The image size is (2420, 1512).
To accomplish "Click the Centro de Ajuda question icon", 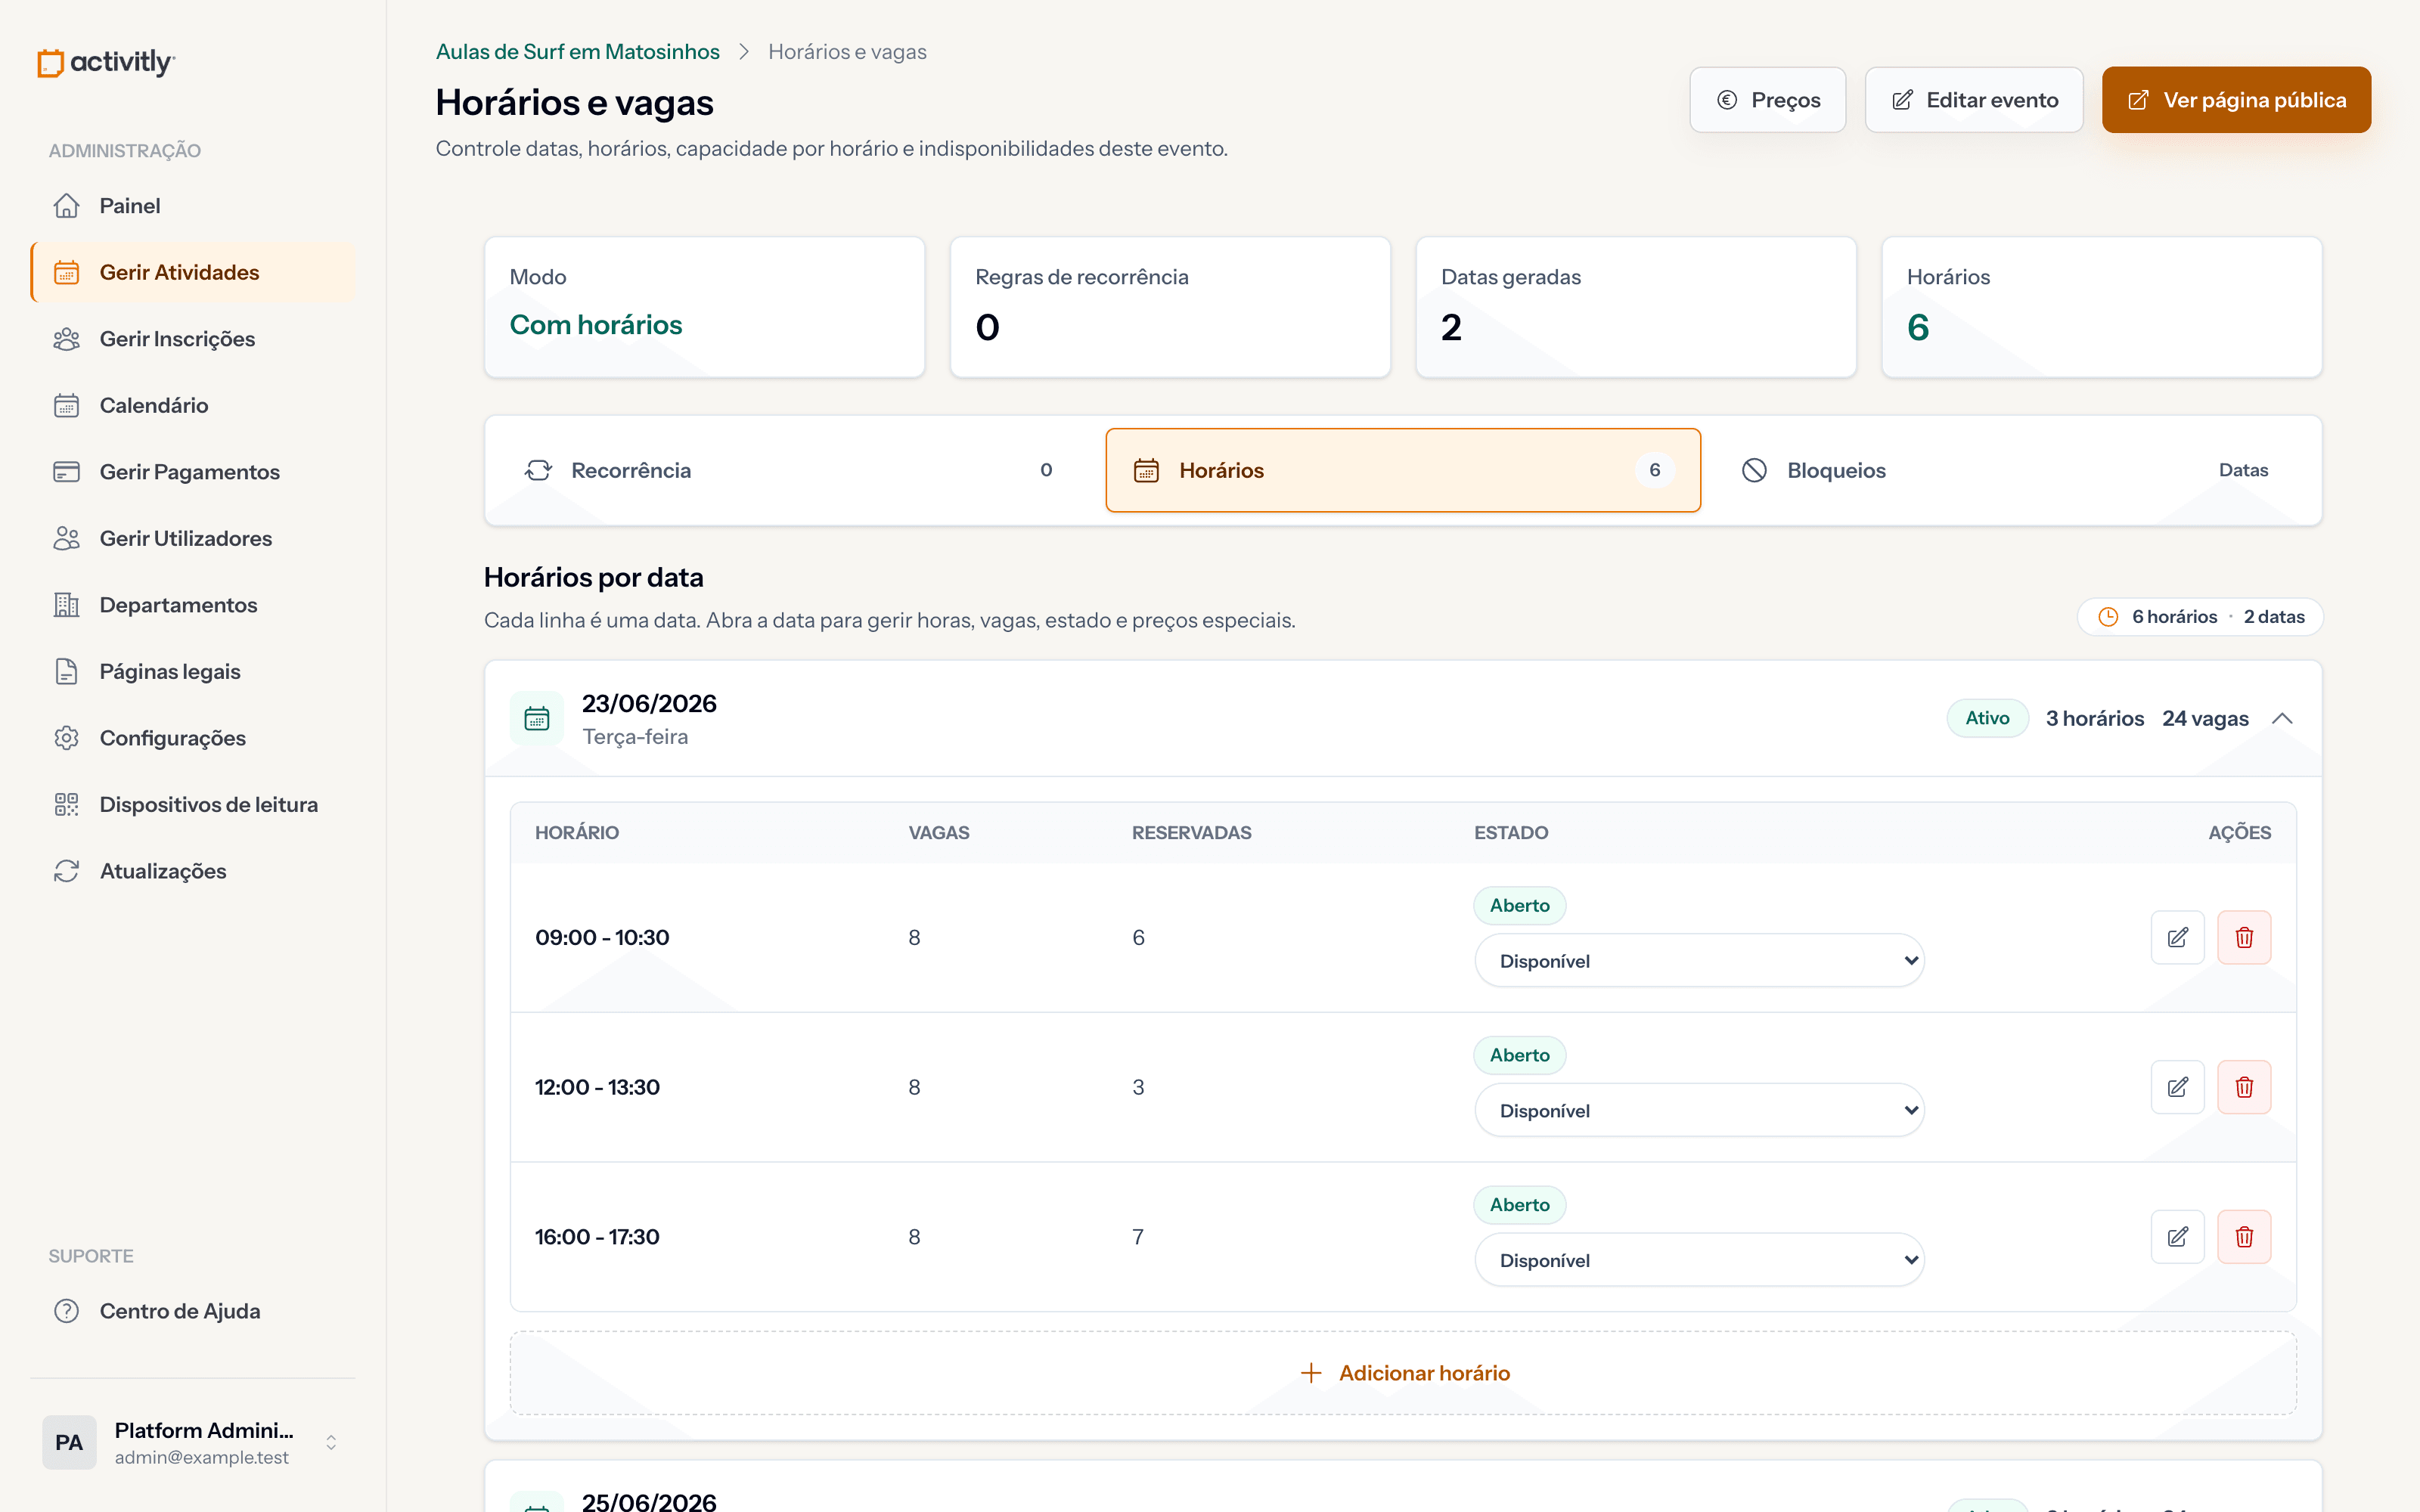I will pos(66,1311).
